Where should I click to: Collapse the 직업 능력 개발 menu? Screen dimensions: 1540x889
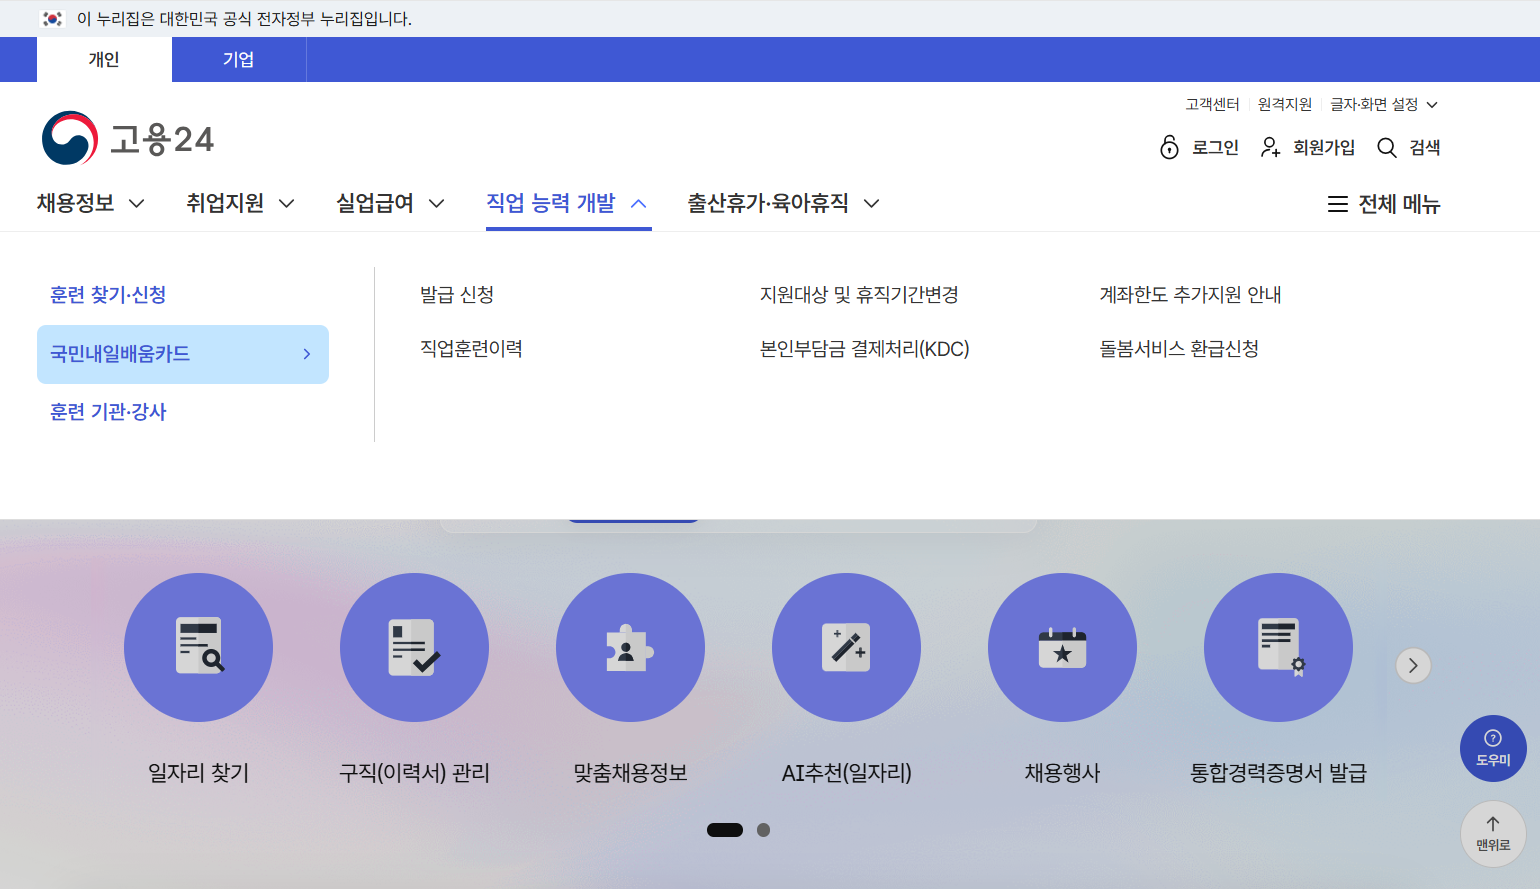pos(568,203)
